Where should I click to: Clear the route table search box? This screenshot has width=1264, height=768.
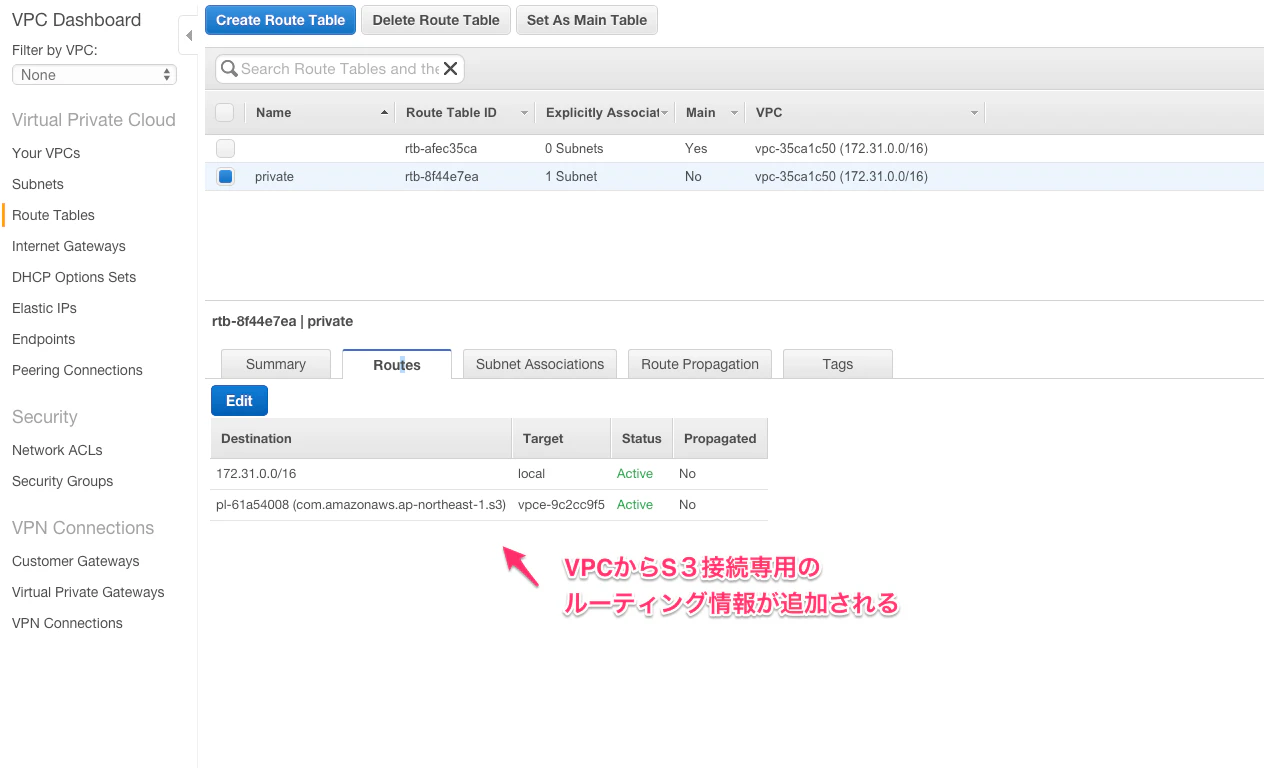[451, 69]
